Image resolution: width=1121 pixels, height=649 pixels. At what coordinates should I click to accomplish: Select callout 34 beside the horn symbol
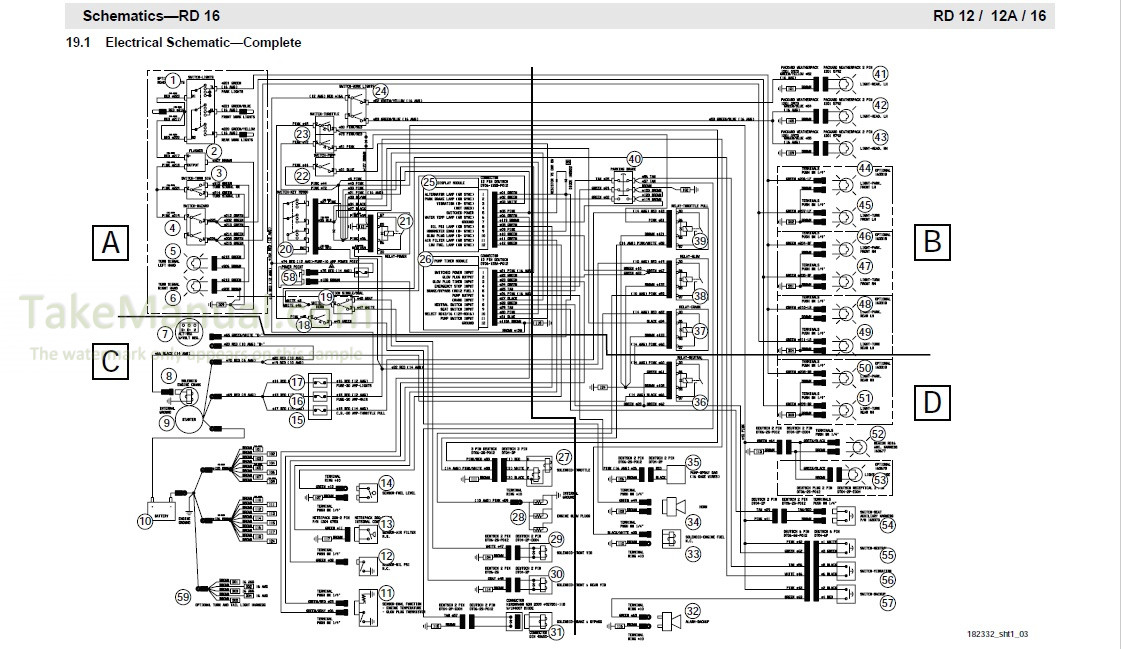(692, 519)
